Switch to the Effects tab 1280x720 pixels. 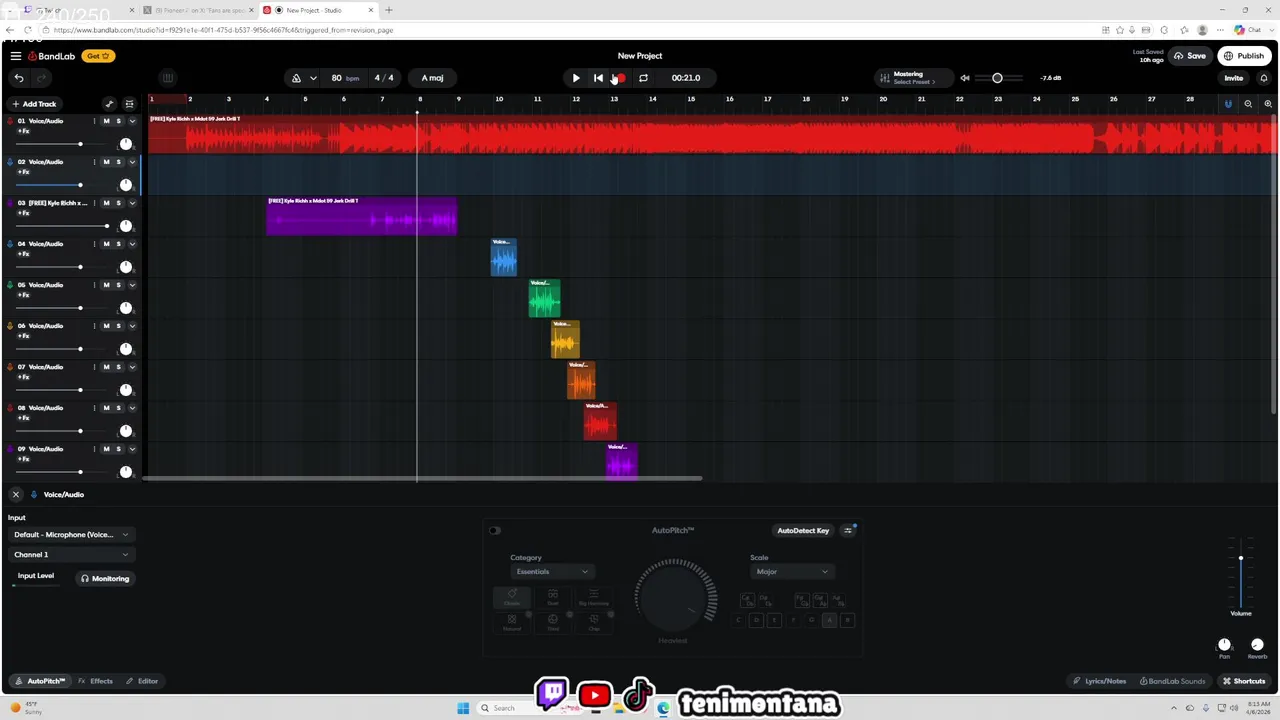pos(96,681)
